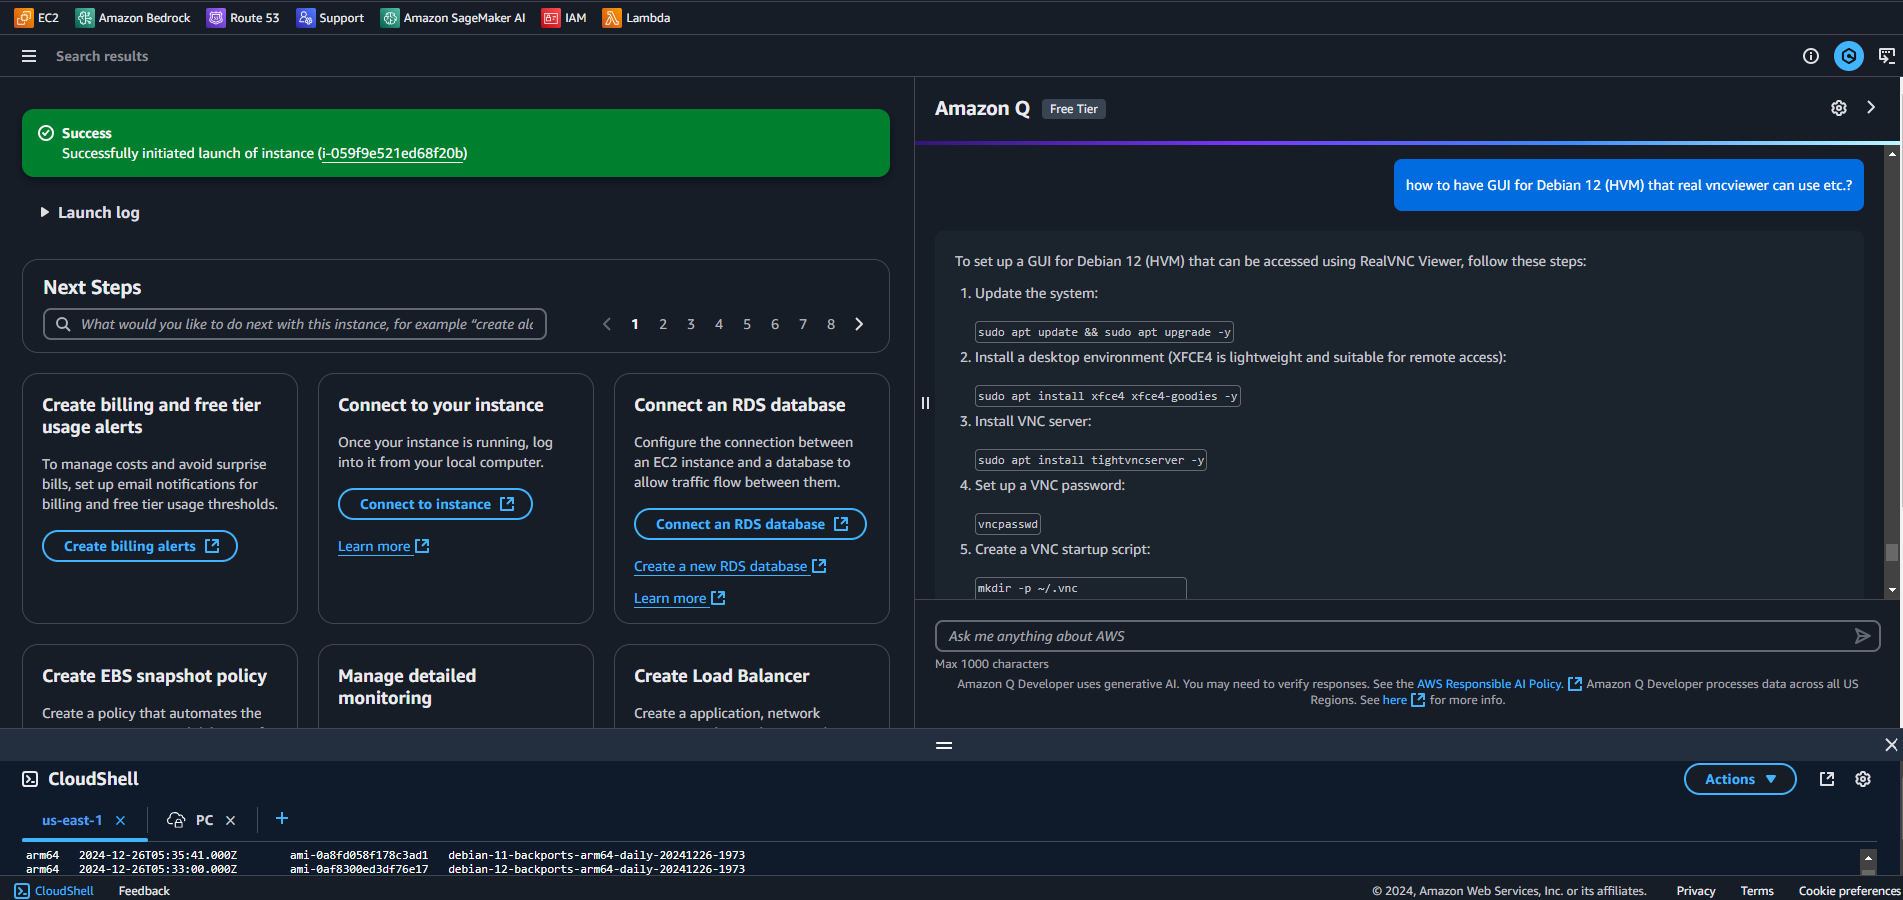Open Learn more under Connect to your instance
The image size is (1903, 900).
point(384,546)
